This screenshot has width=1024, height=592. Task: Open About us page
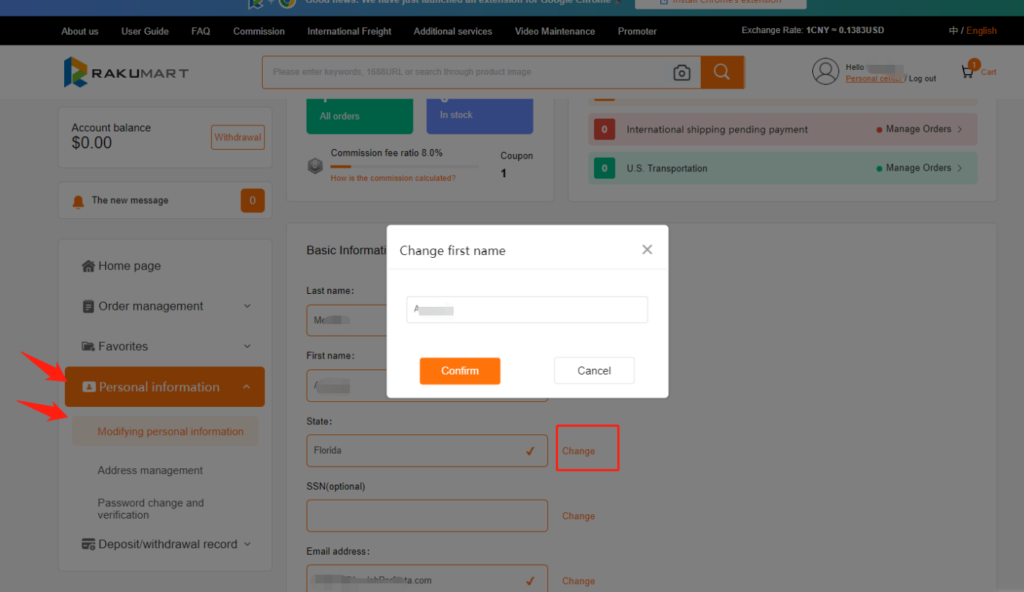click(x=80, y=31)
